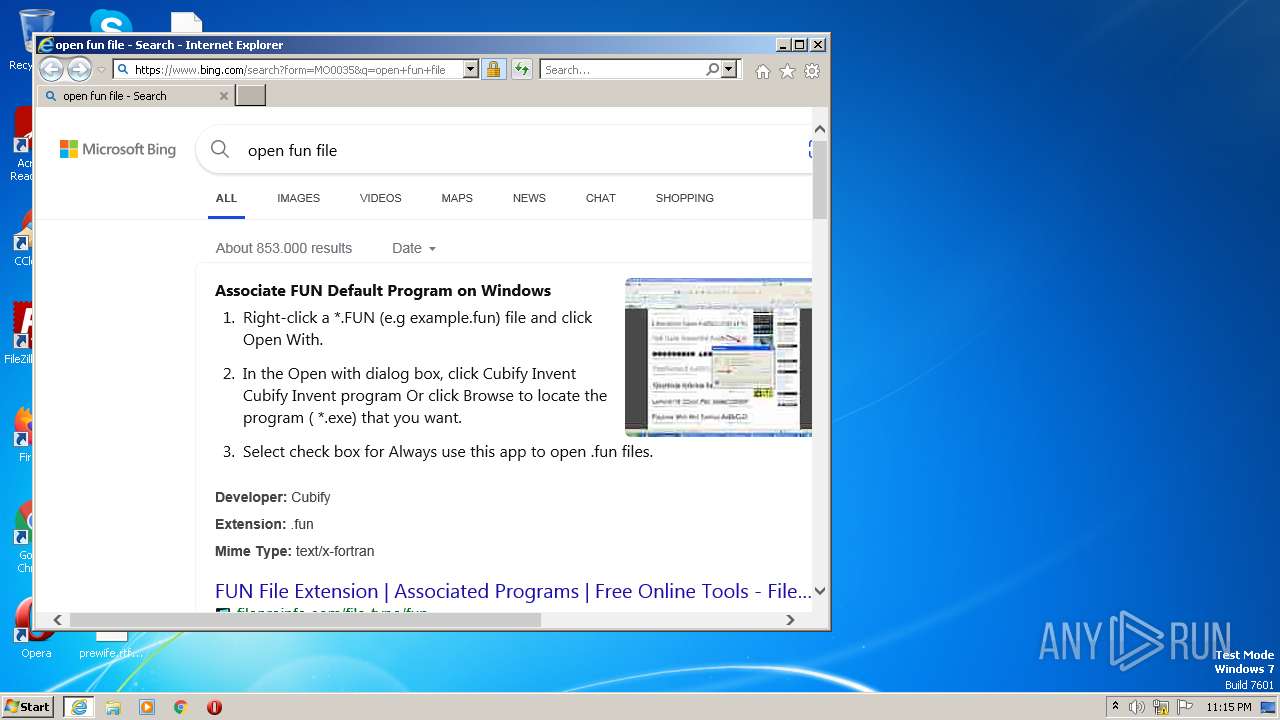
Task: Open the Chrome taskbar icon
Action: pyautogui.click(x=181, y=707)
